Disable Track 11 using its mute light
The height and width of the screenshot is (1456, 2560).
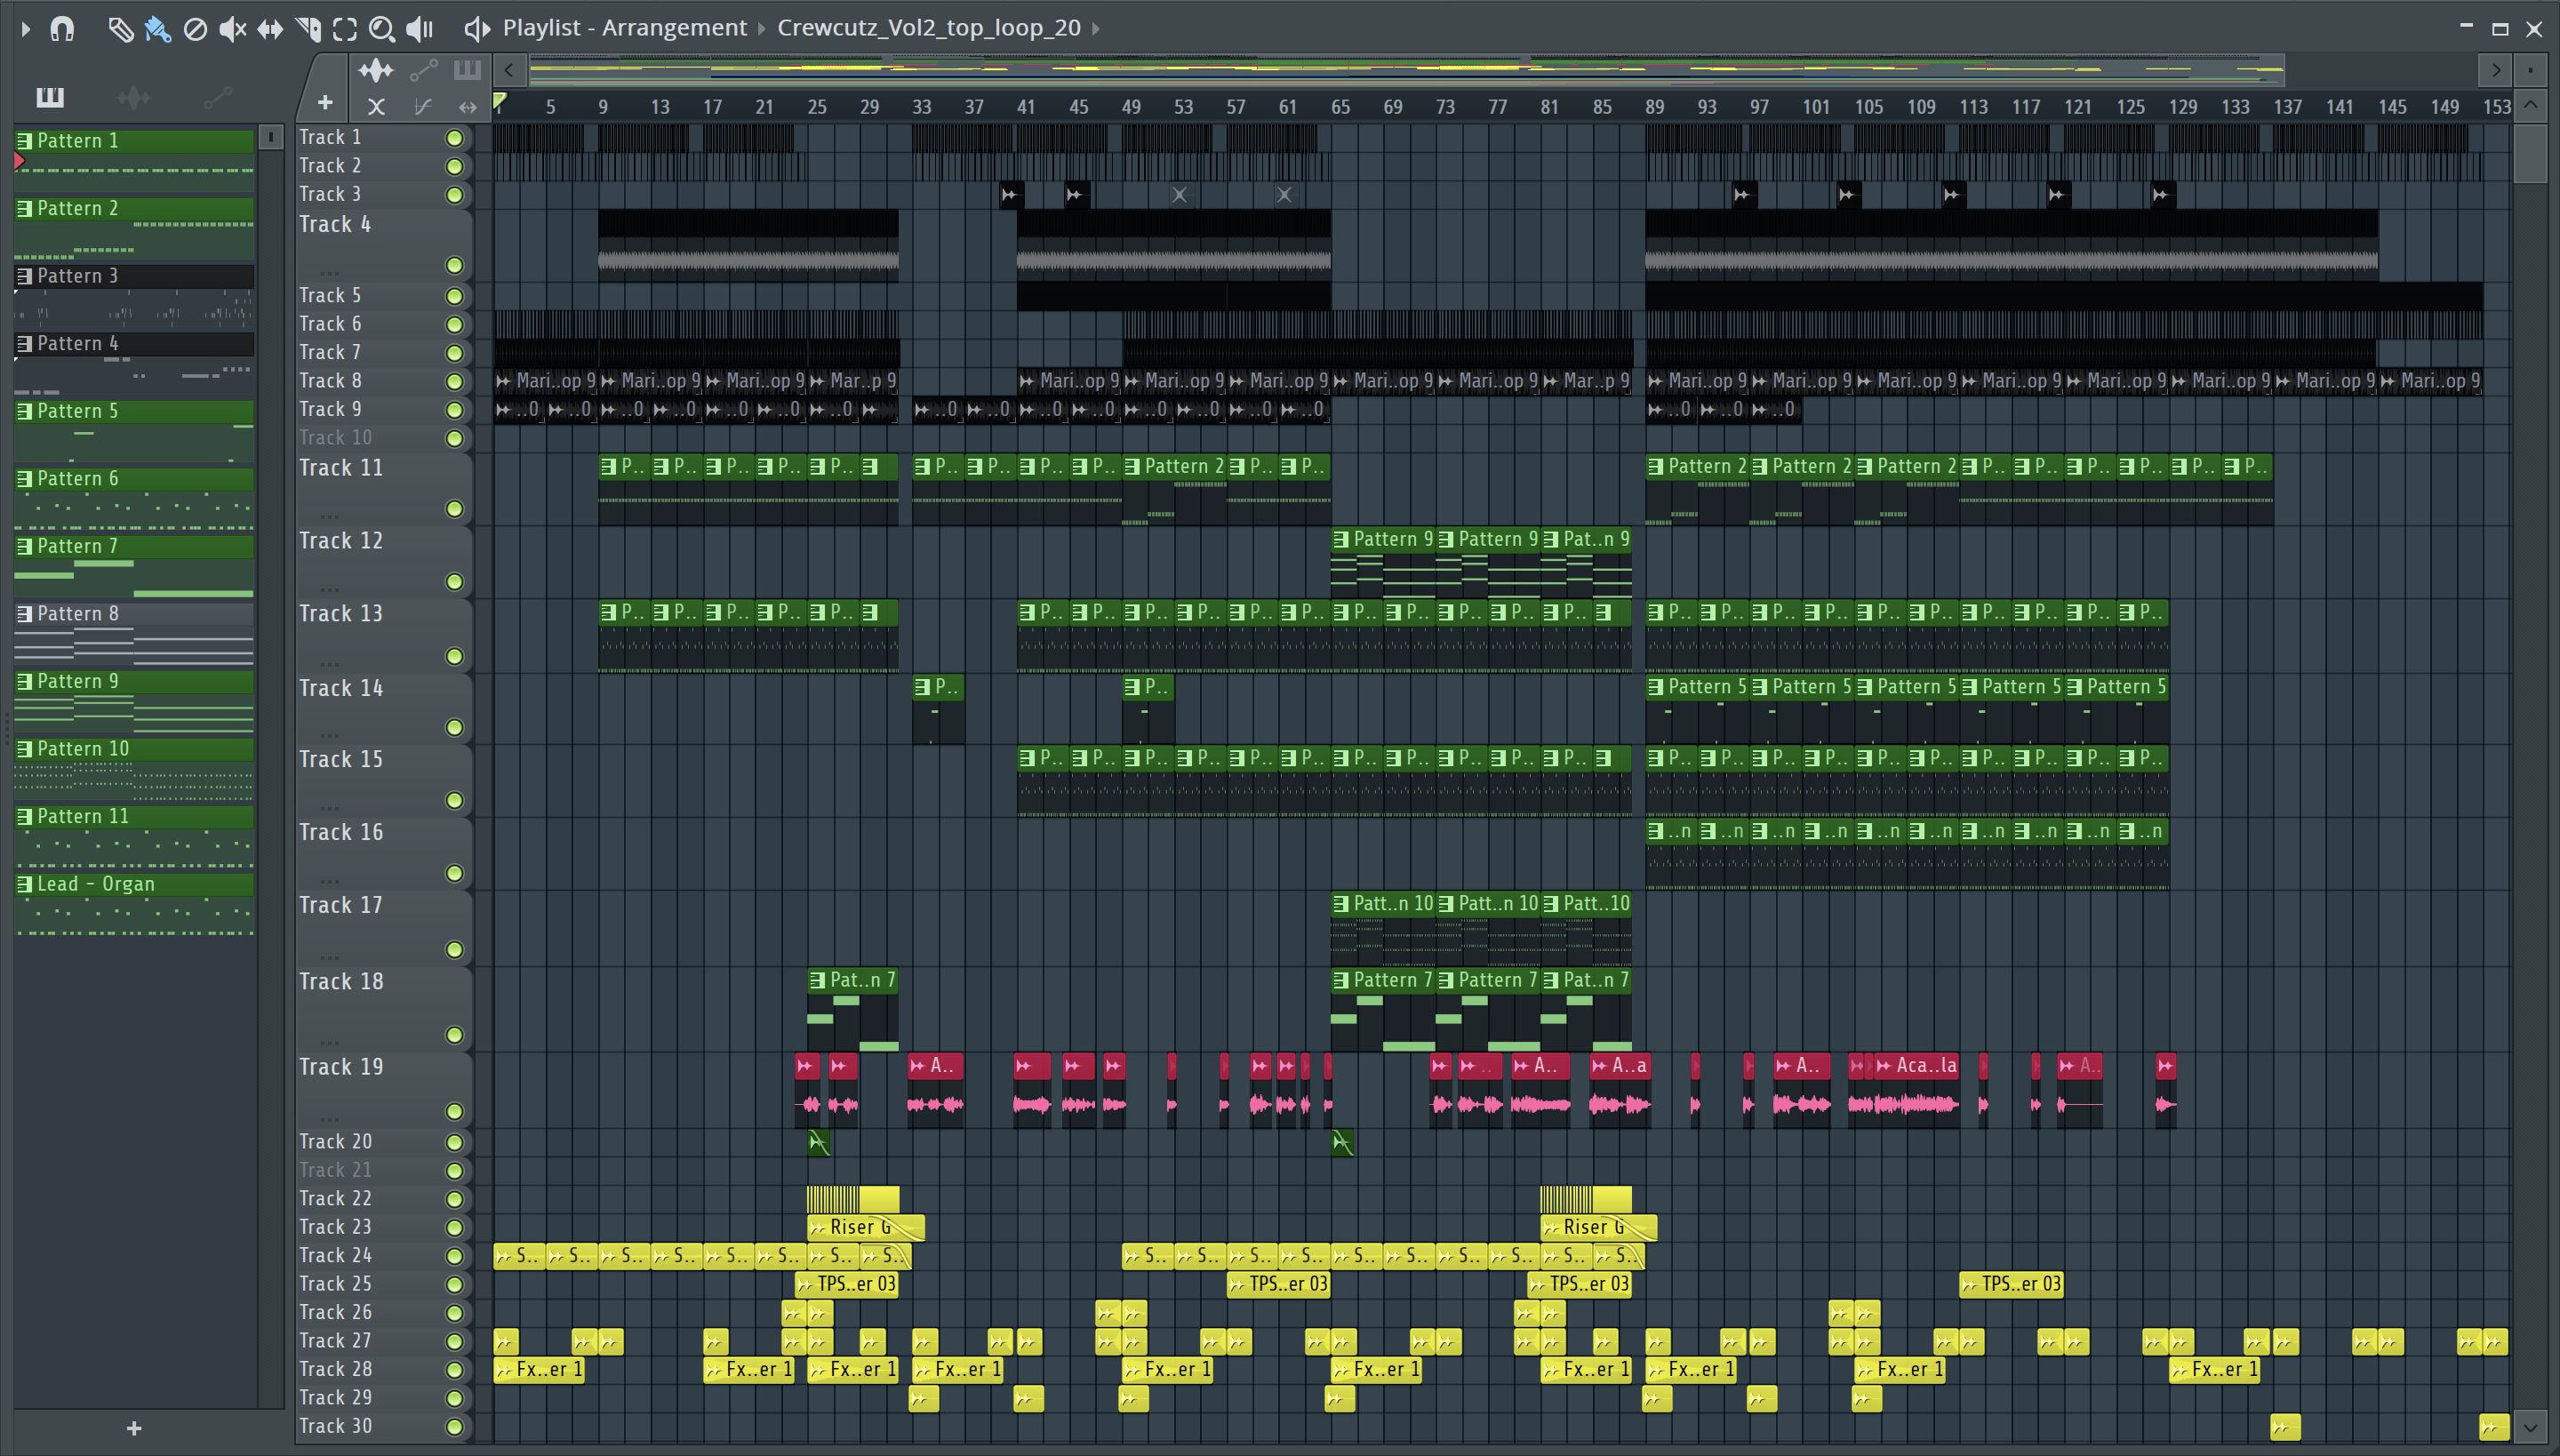[454, 510]
